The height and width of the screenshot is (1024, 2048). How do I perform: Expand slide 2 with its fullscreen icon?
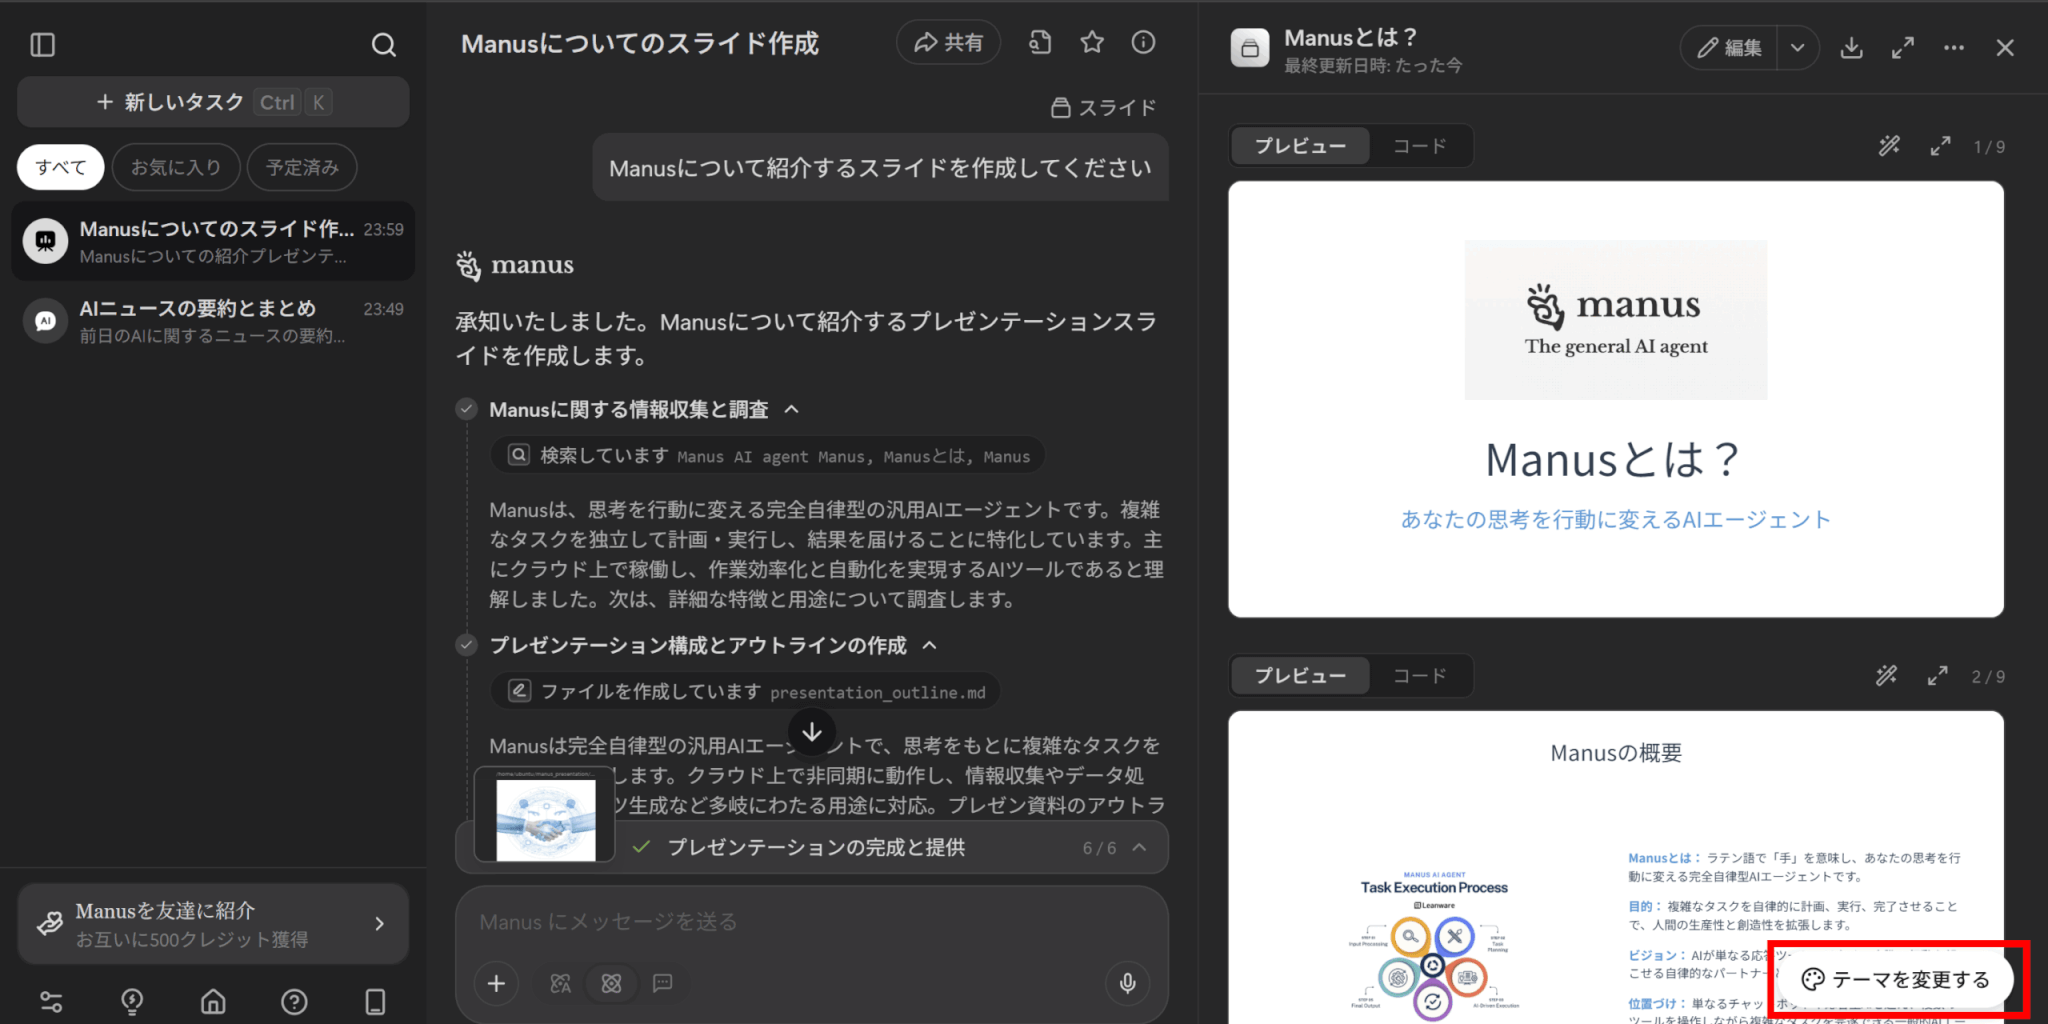[1938, 676]
